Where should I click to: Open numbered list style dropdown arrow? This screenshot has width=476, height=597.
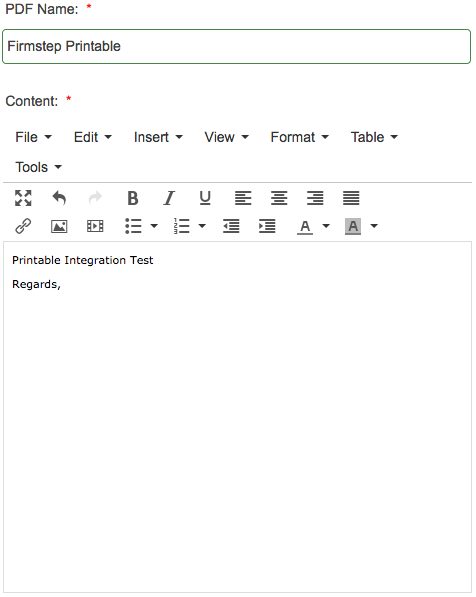tap(202, 226)
